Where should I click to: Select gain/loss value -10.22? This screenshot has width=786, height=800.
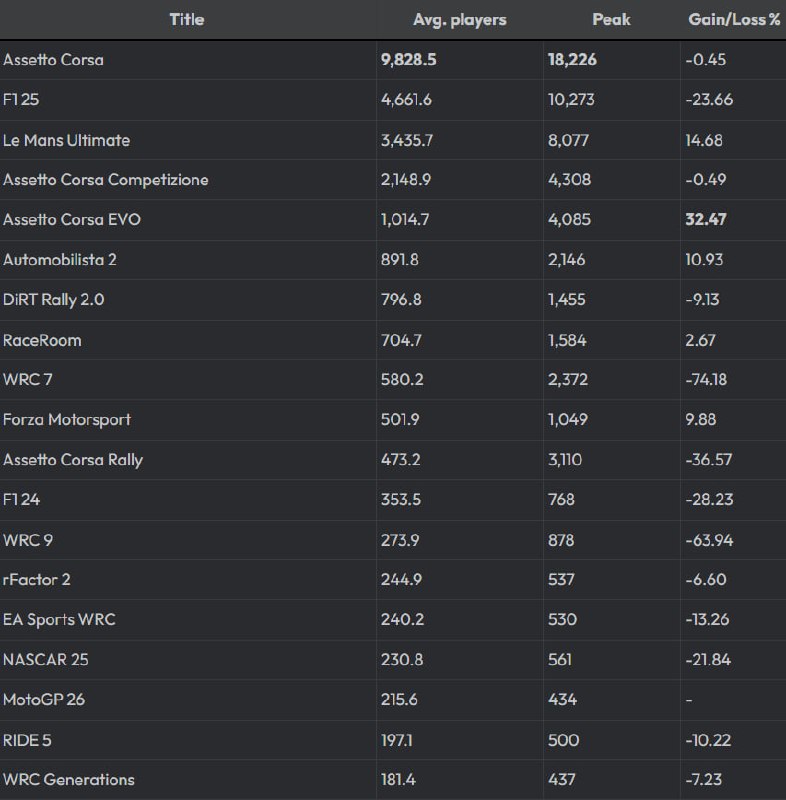(x=708, y=740)
